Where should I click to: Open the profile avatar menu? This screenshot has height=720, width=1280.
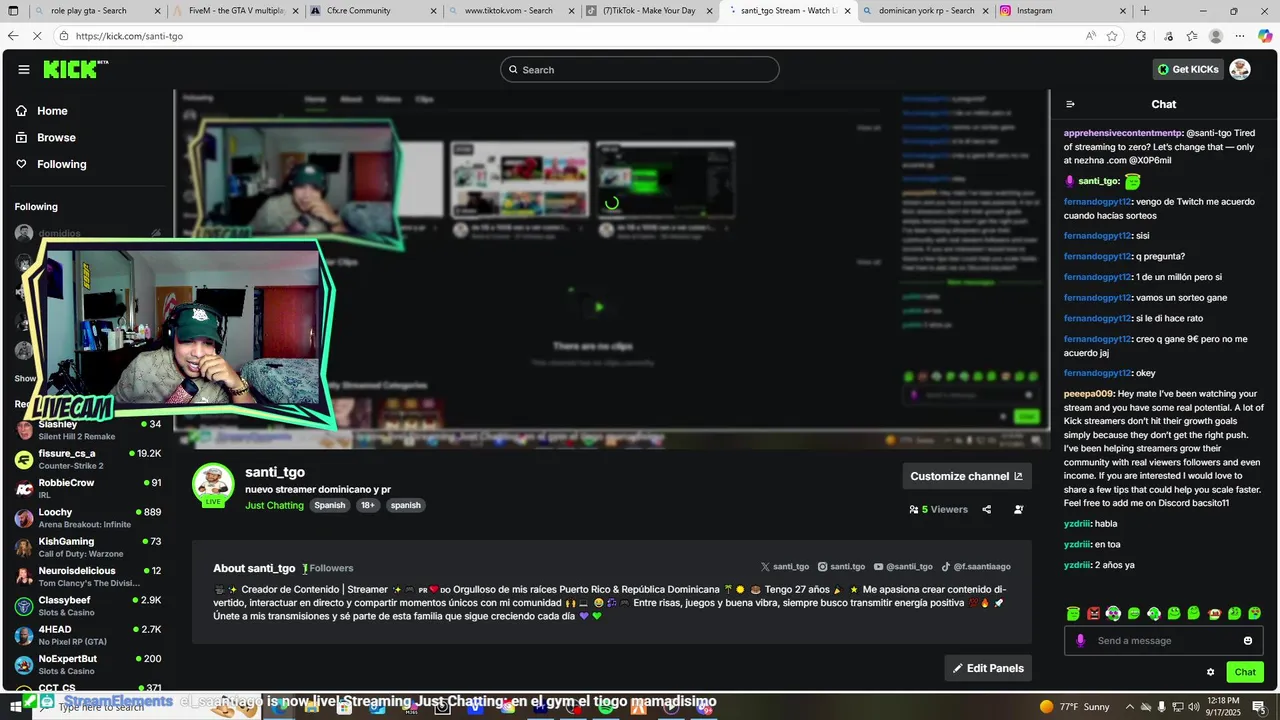tap(1240, 70)
